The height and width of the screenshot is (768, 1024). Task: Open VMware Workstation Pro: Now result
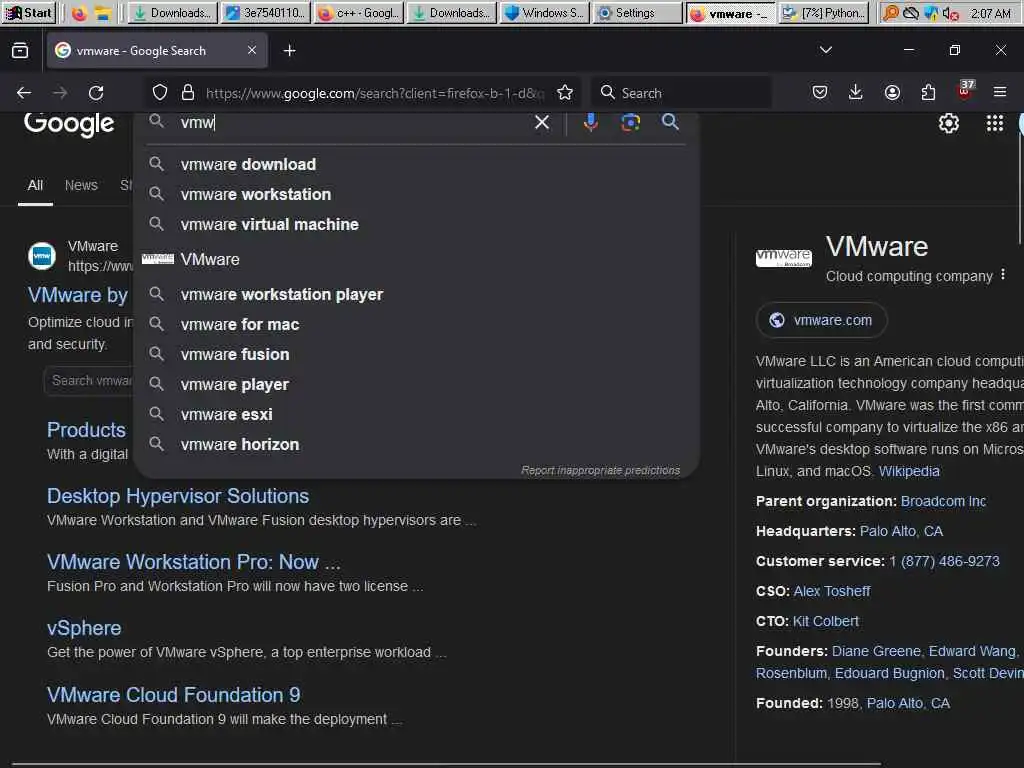coord(193,562)
